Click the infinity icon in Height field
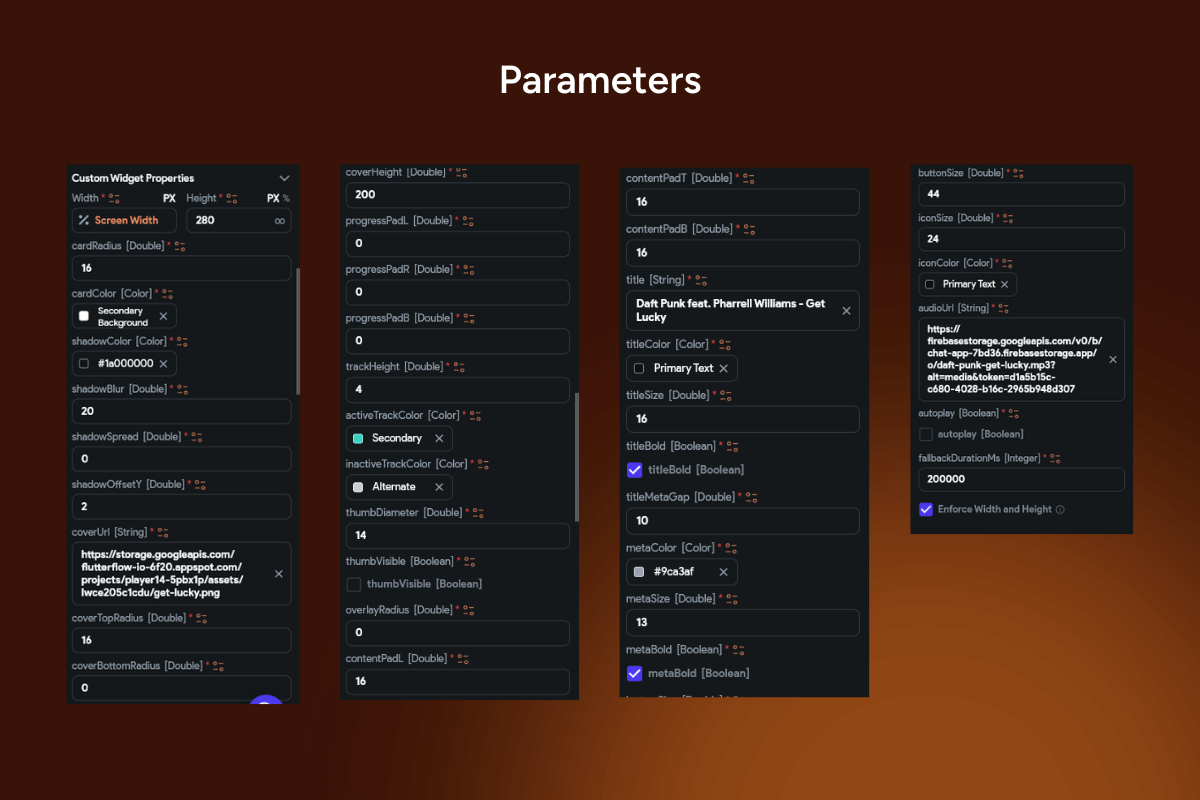 coord(280,220)
